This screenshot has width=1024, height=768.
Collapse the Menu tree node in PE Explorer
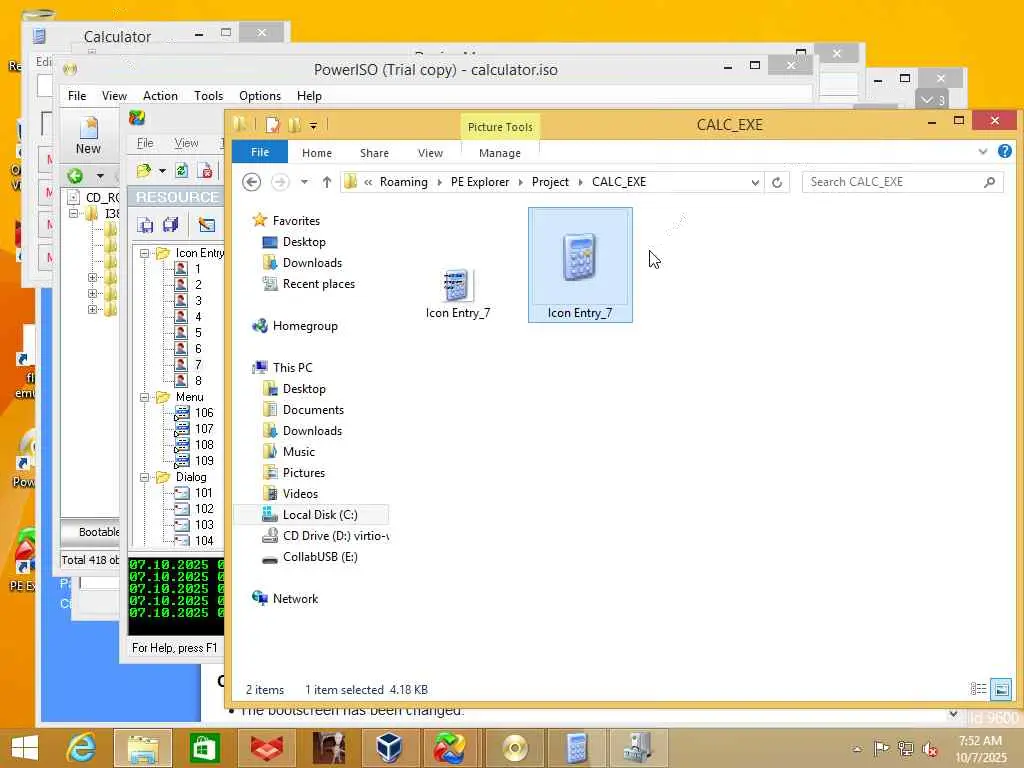coord(144,397)
